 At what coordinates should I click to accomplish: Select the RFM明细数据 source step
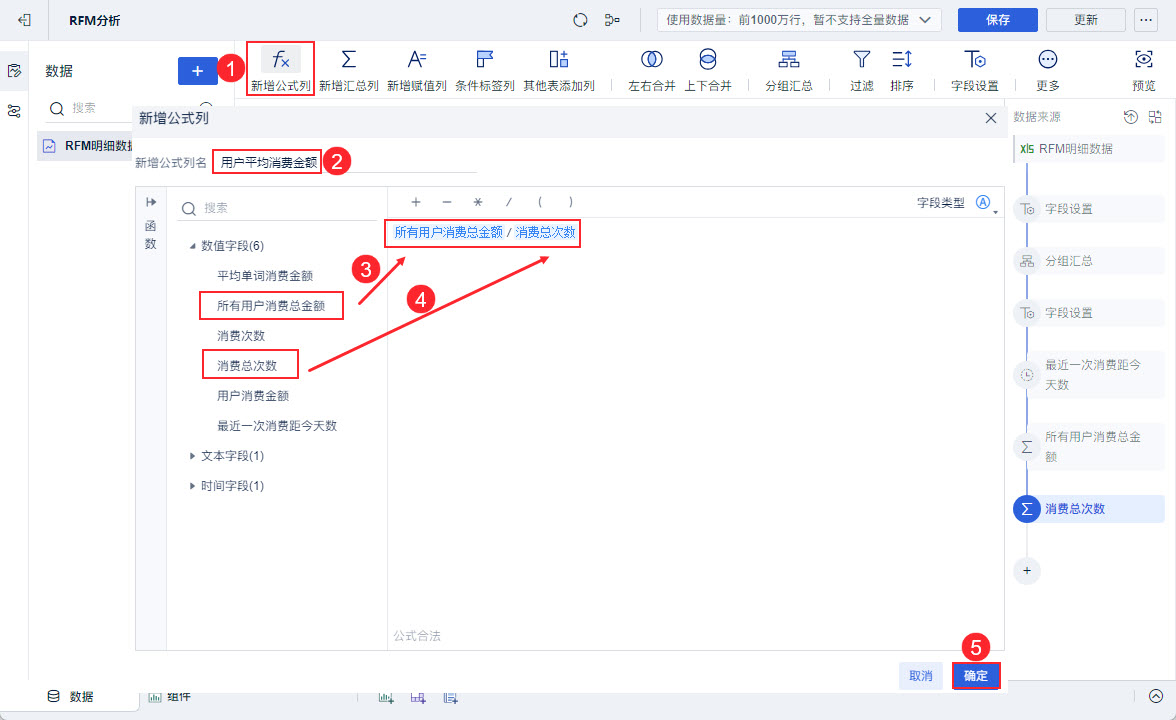coord(1089,148)
